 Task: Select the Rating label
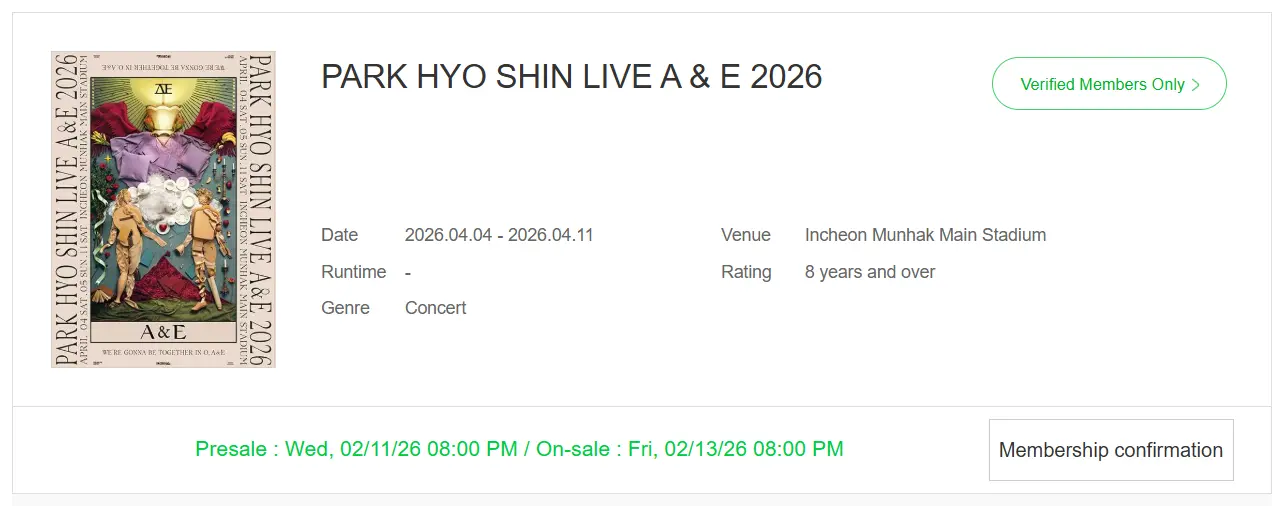(746, 272)
